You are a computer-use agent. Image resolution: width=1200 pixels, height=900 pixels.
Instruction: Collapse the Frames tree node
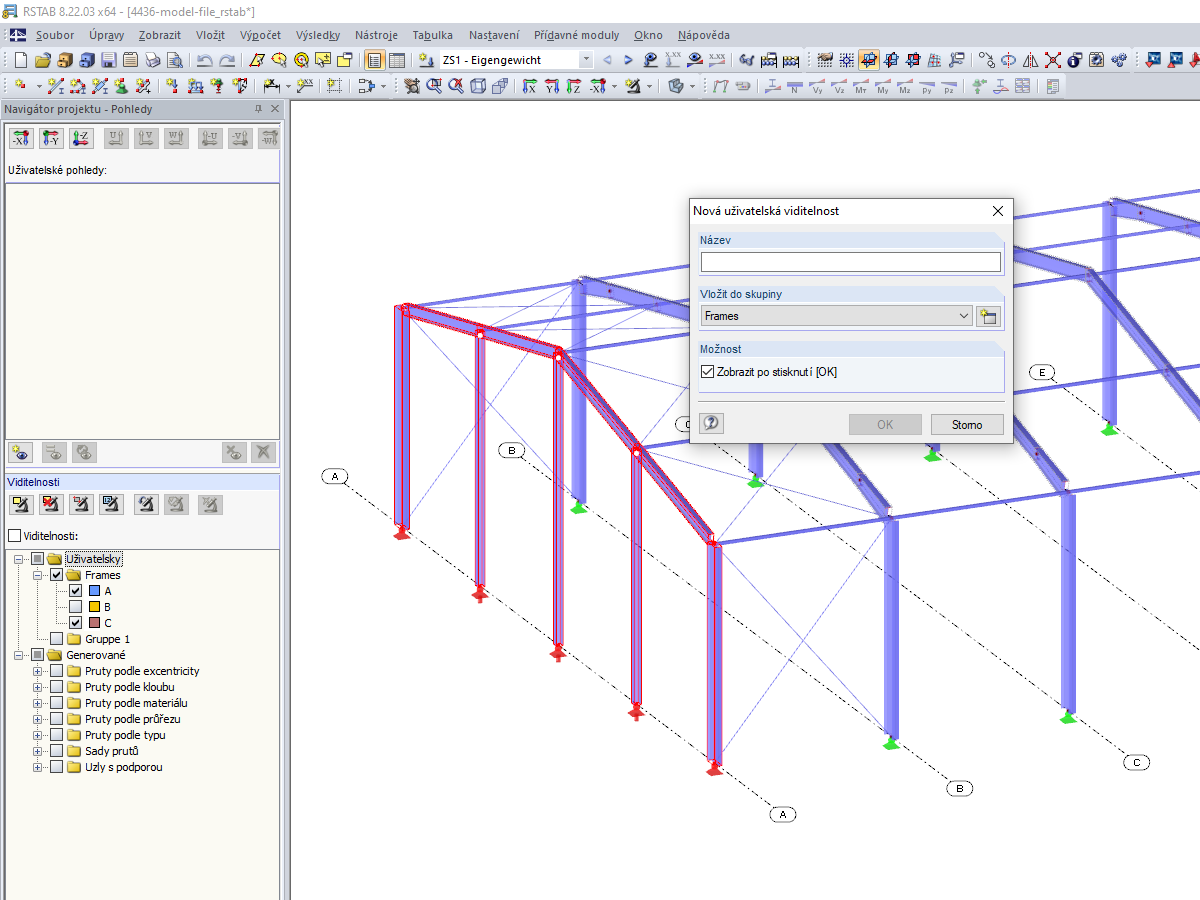pyautogui.click(x=38, y=575)
